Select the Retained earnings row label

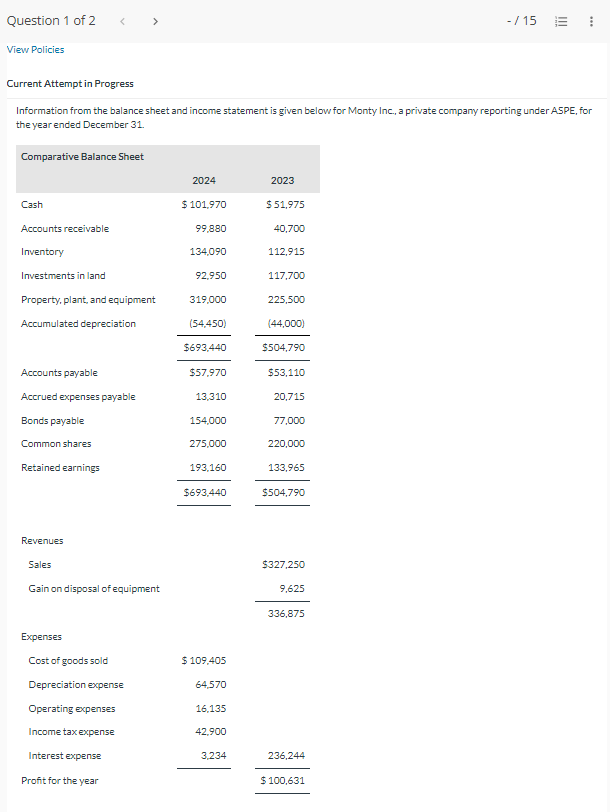[x=62, y=467]
